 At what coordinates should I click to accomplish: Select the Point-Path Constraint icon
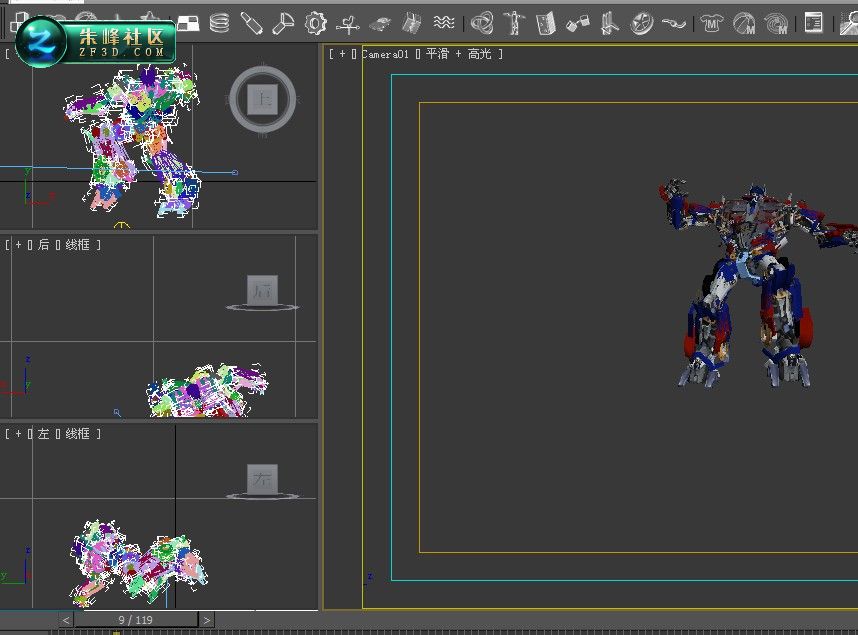[674, 24]
